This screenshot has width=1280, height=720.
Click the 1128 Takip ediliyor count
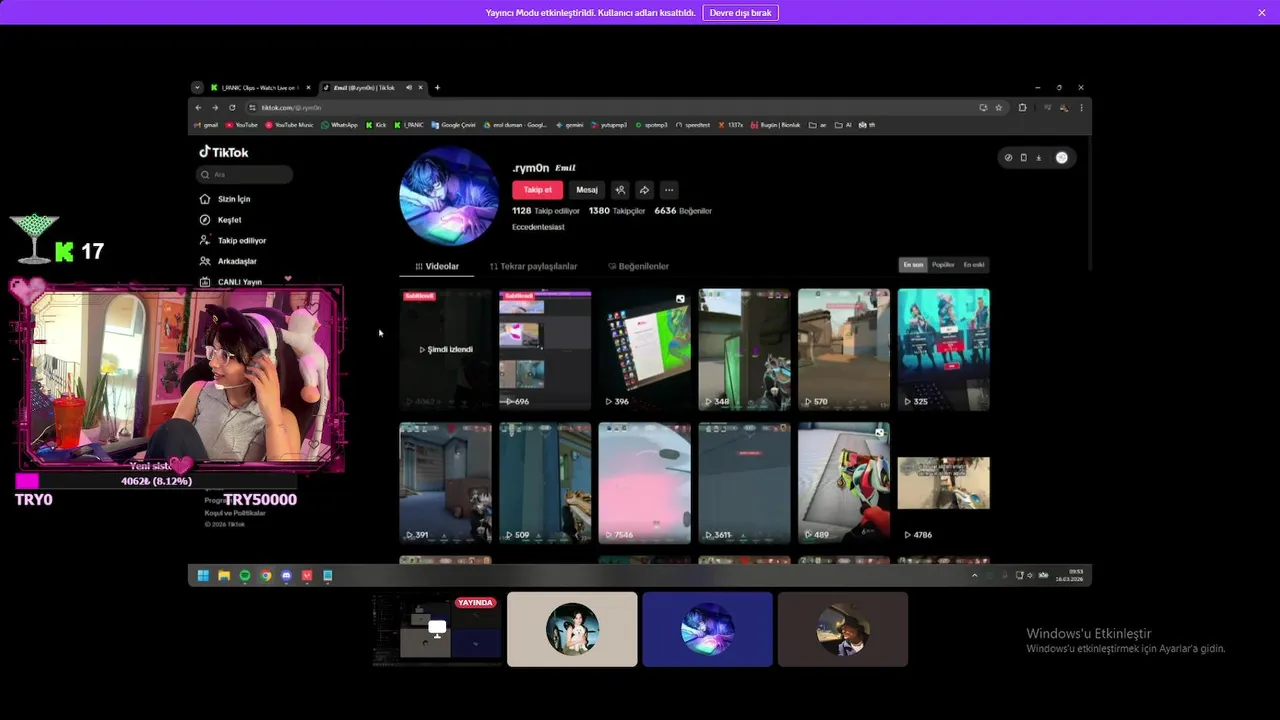(x=546, y=211)
